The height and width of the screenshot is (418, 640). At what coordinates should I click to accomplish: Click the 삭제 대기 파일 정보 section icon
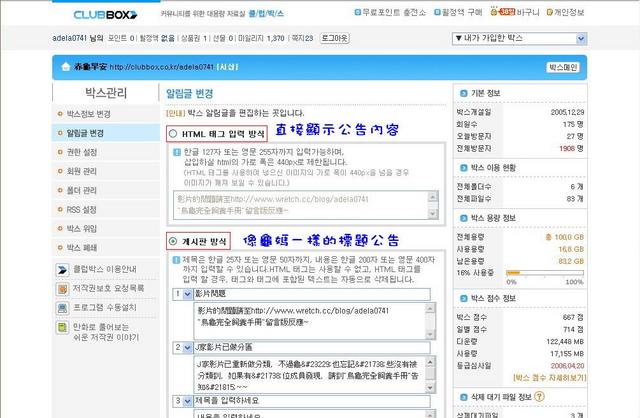(x=463, y=397)
